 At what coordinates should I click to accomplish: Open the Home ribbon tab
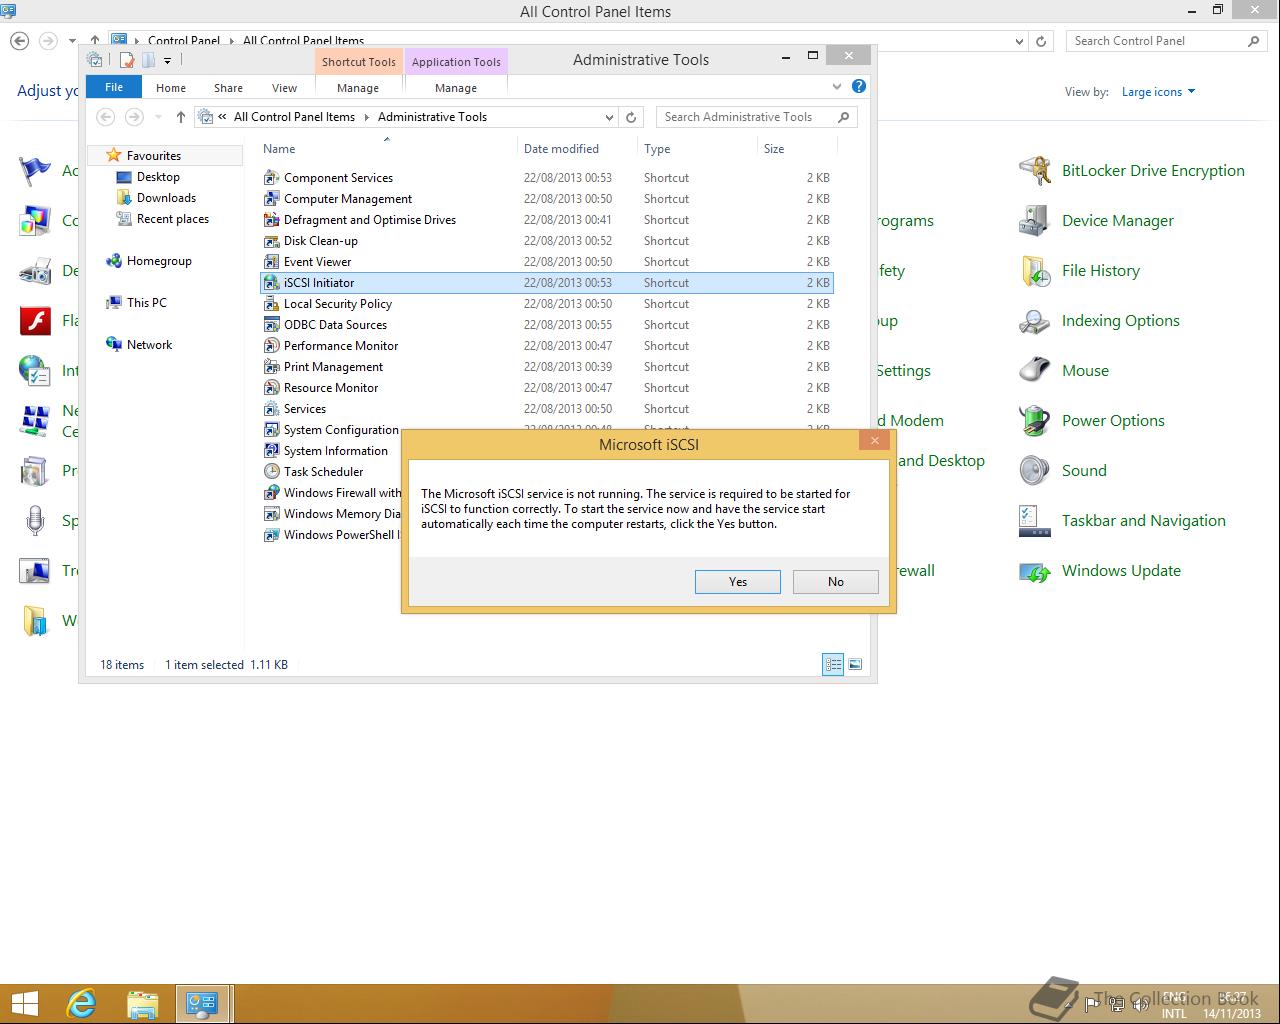point(171,88)
